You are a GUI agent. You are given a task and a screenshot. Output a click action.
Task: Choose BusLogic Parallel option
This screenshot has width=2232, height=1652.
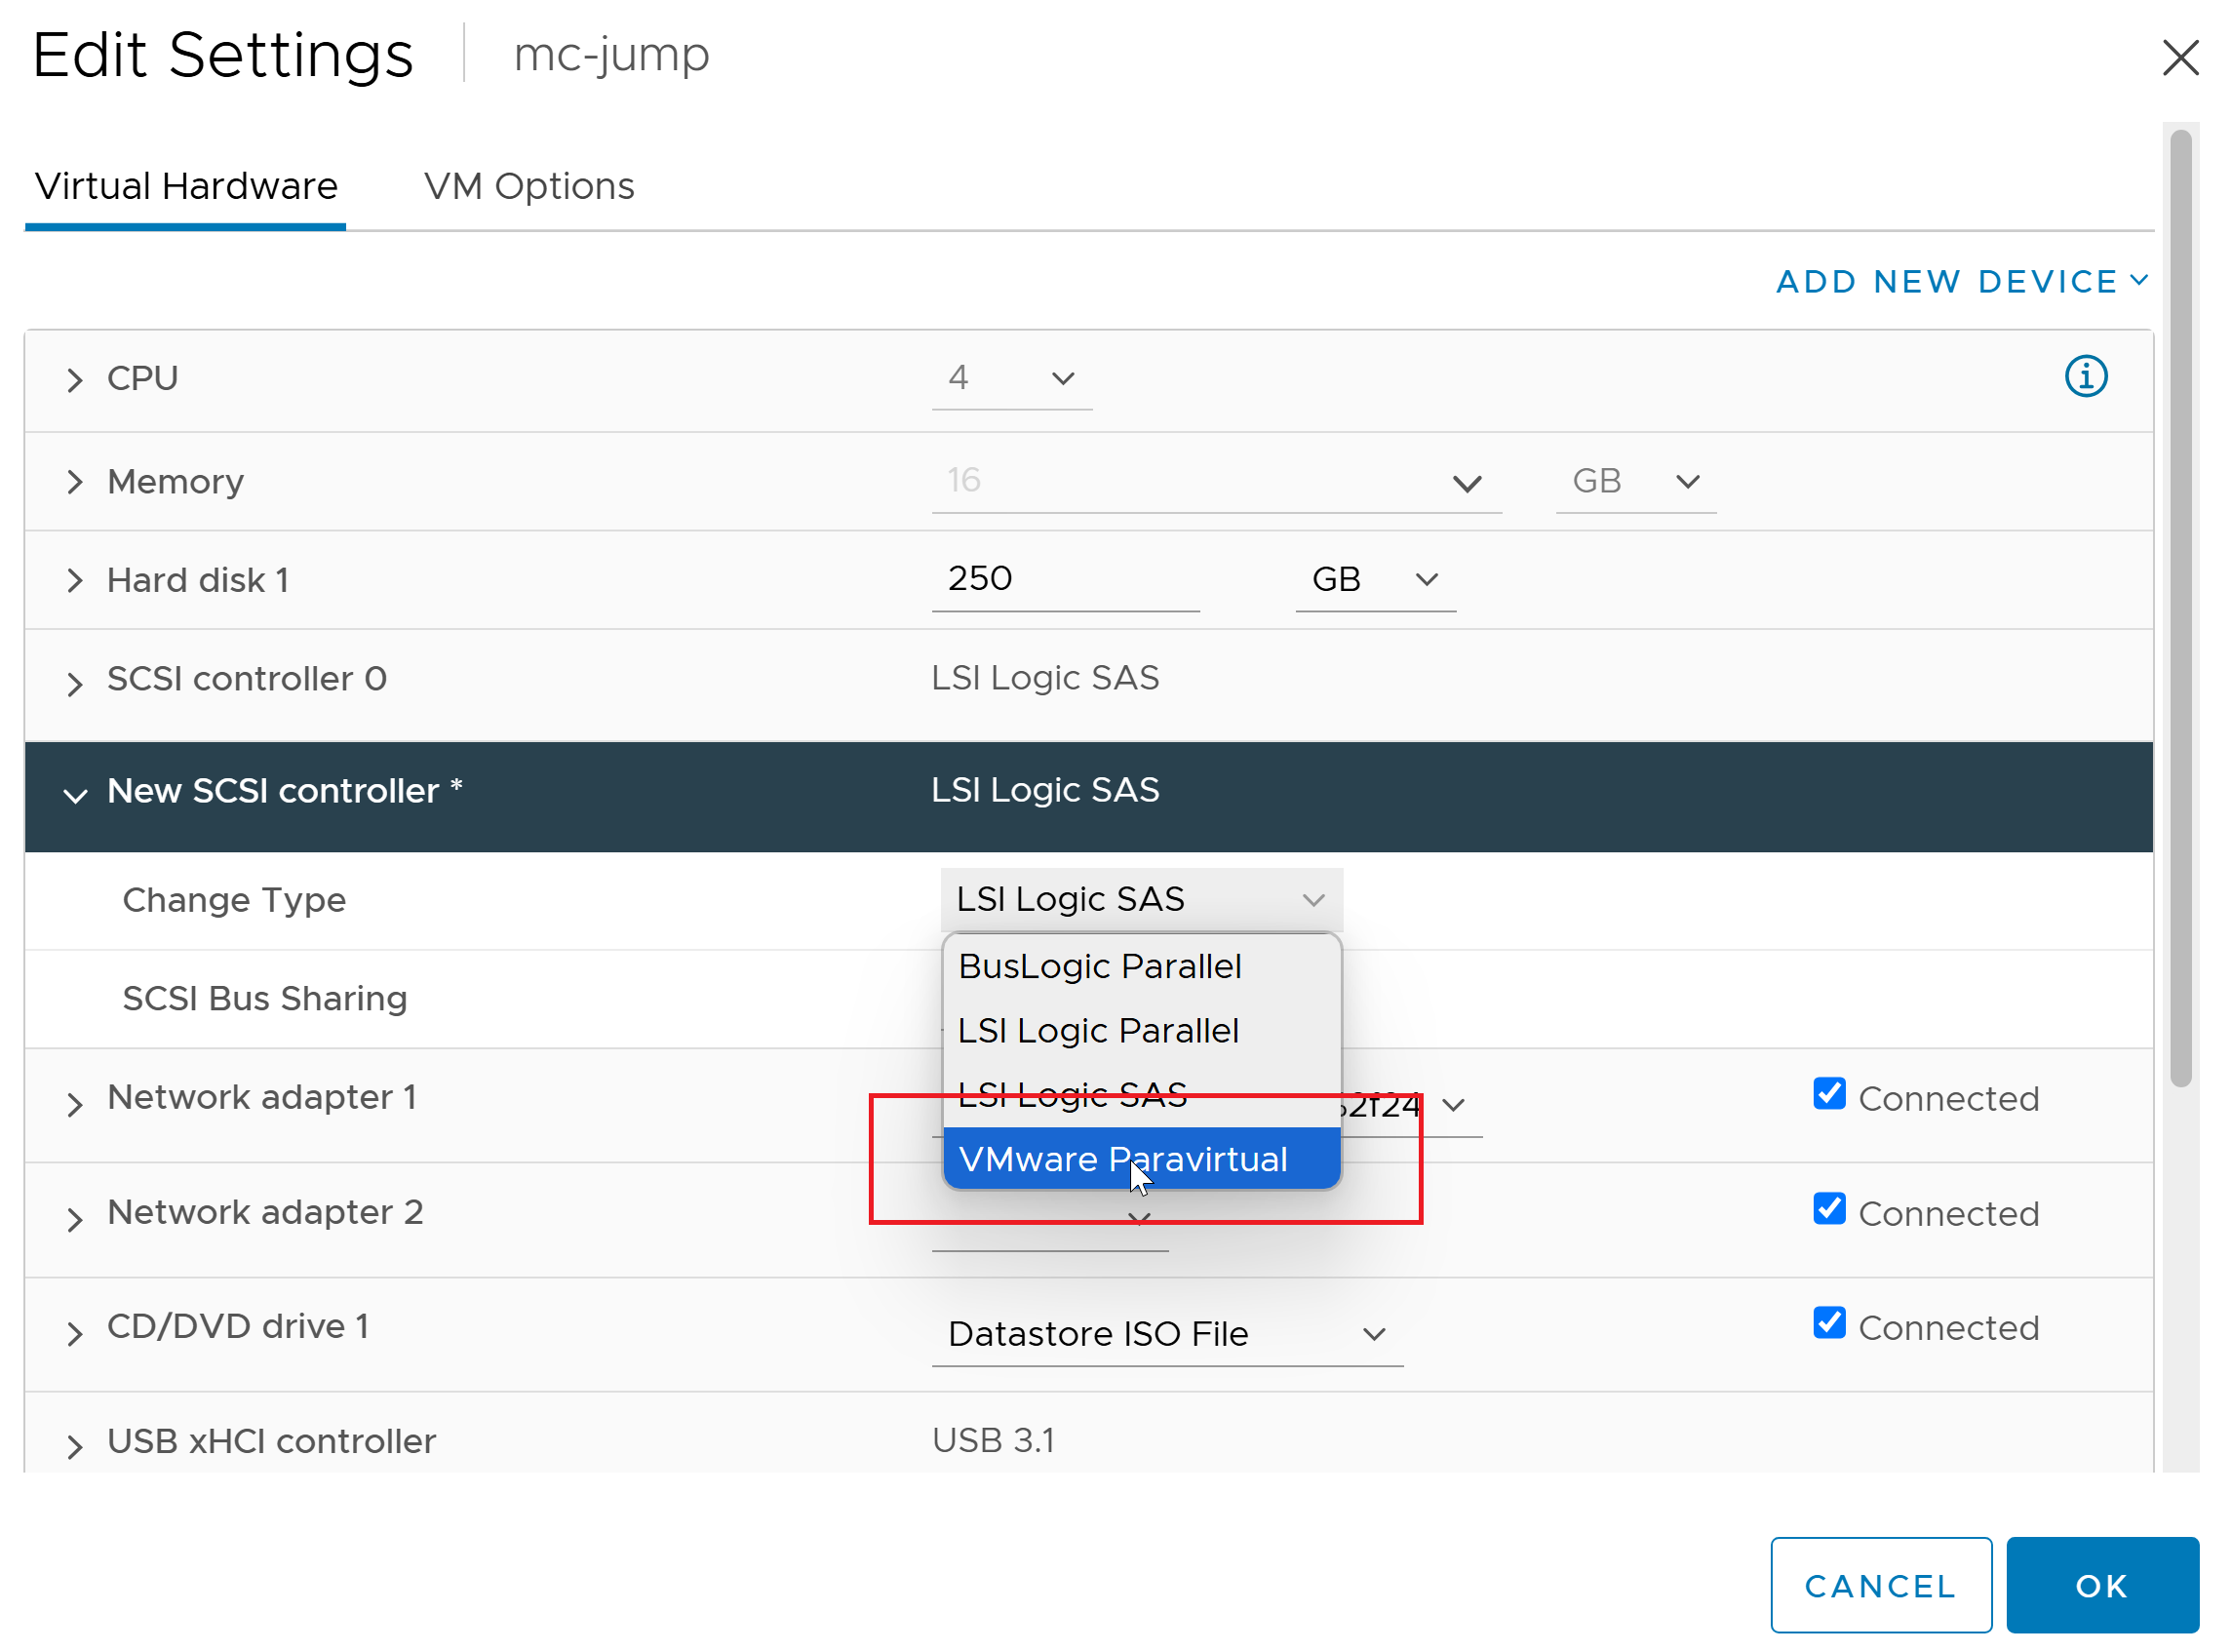[1141, 966]
